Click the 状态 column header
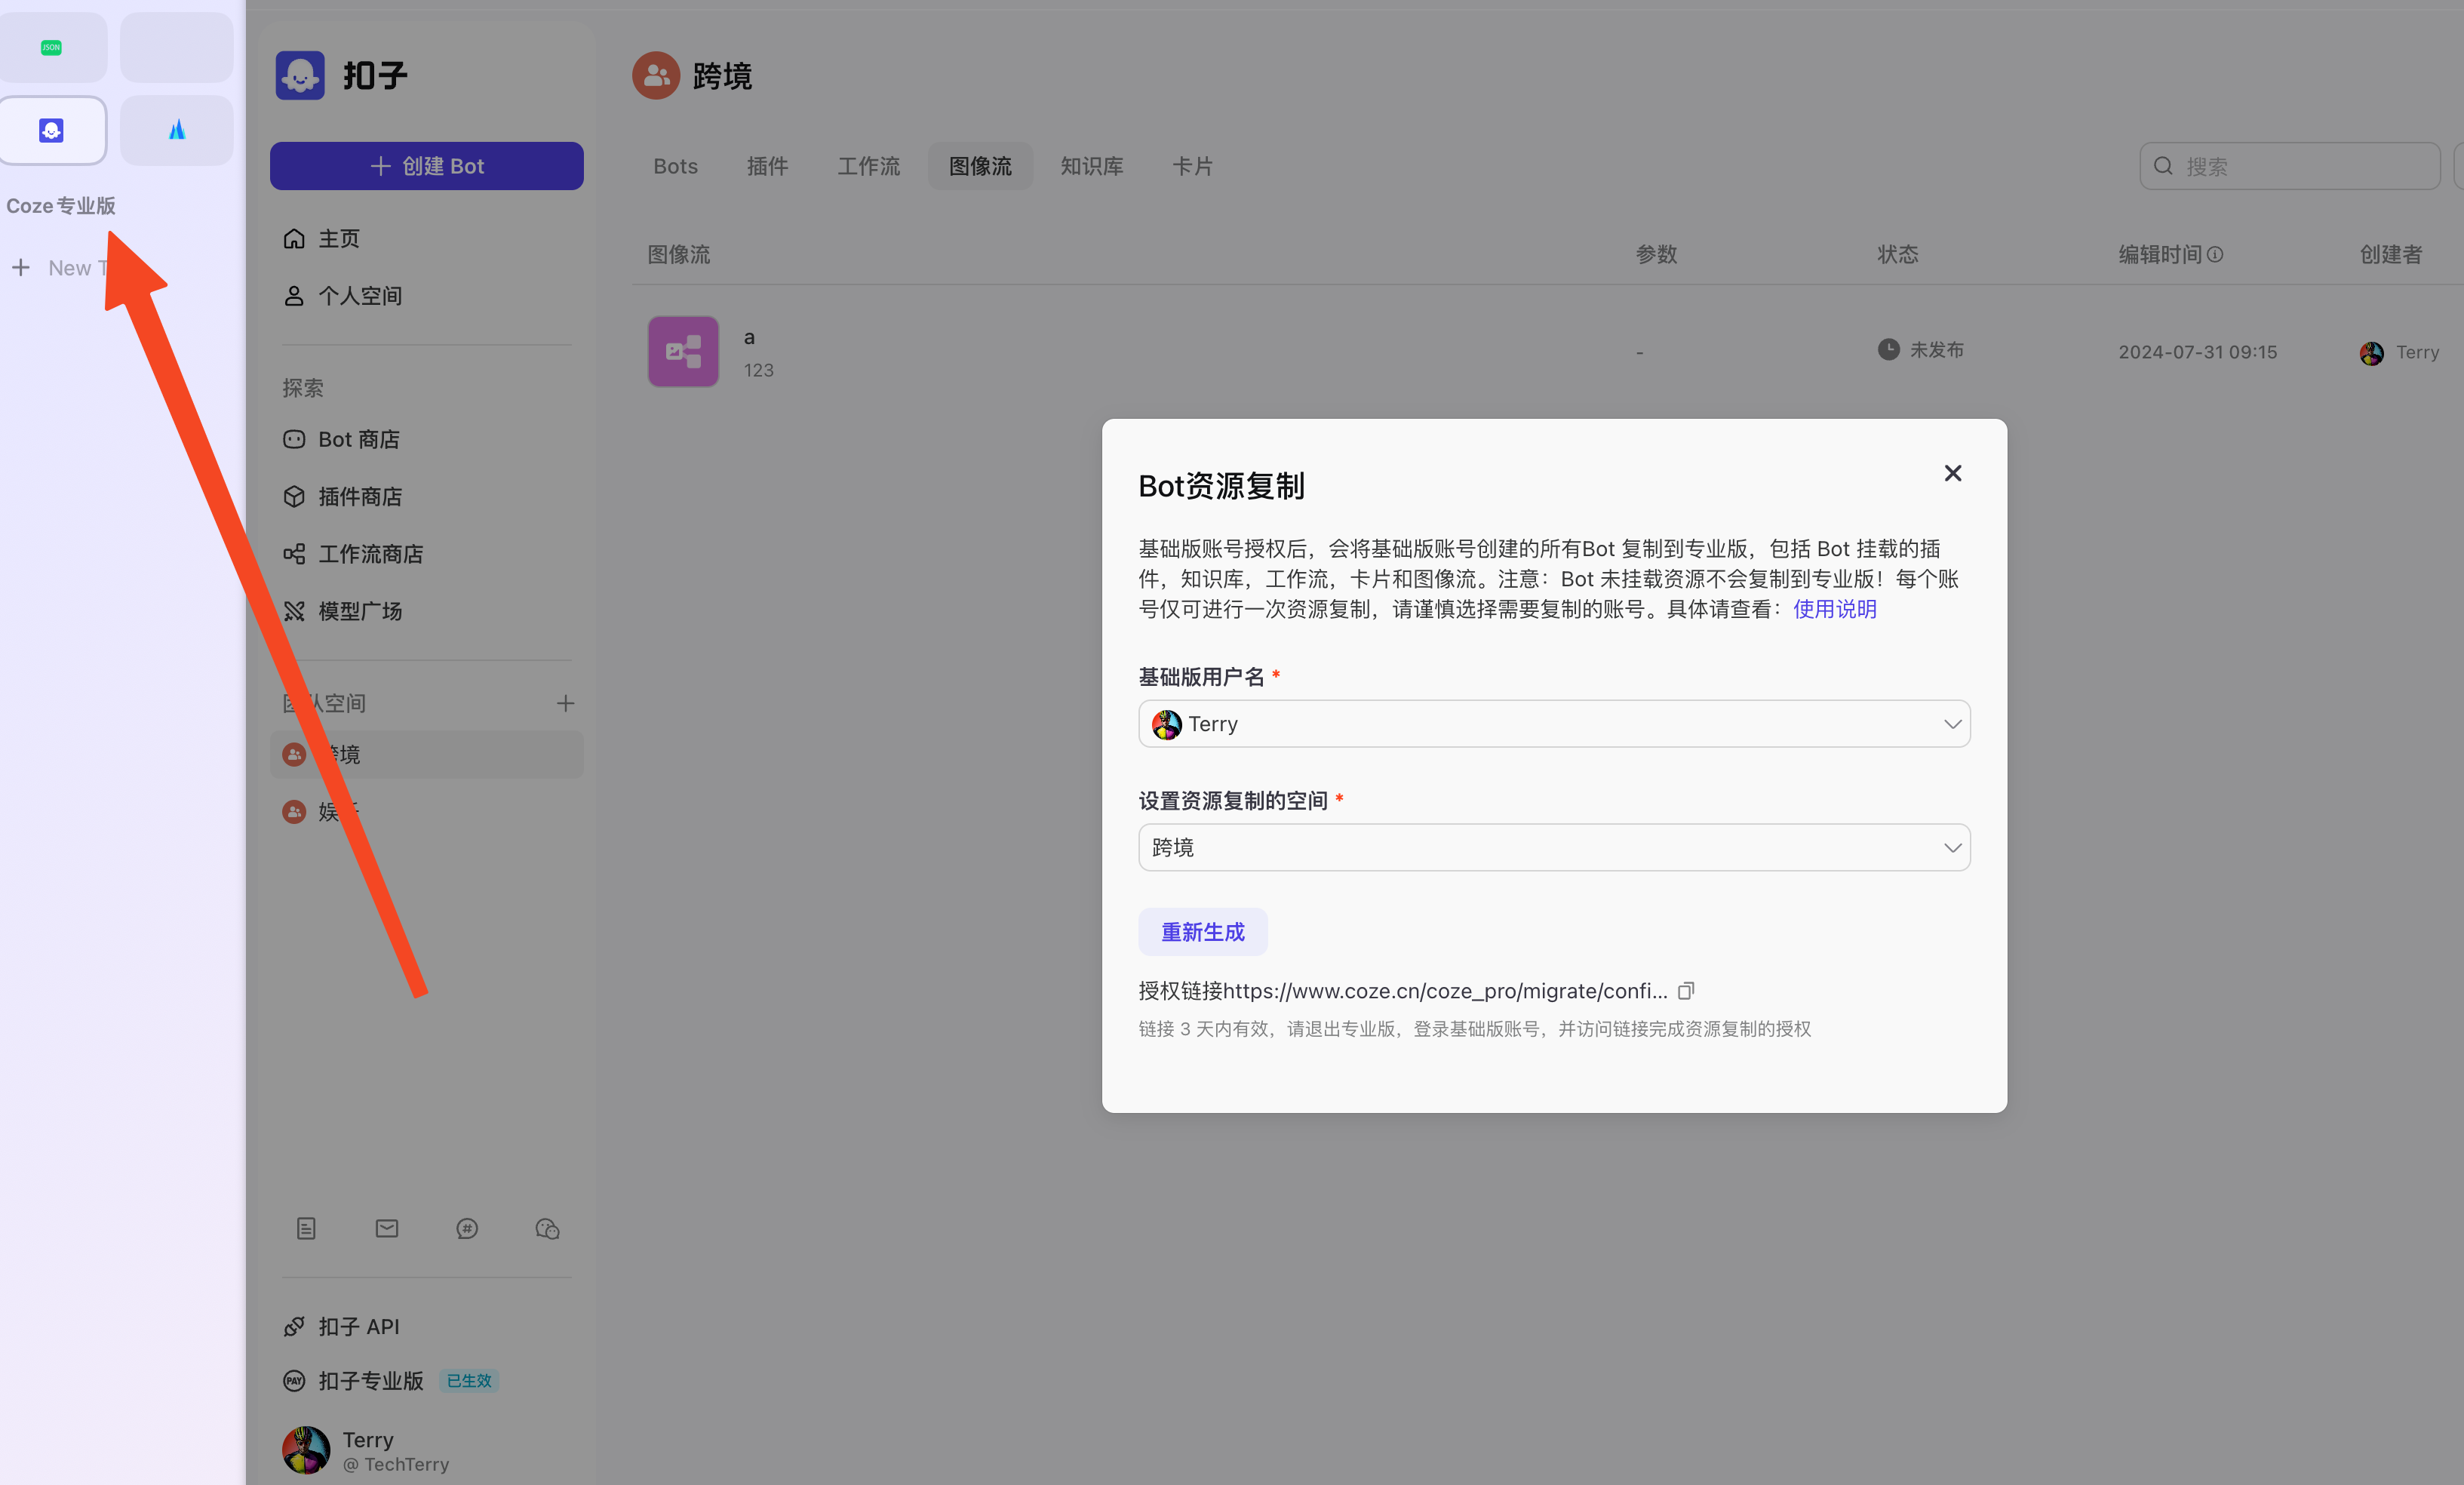 [x=1898, y=254]
